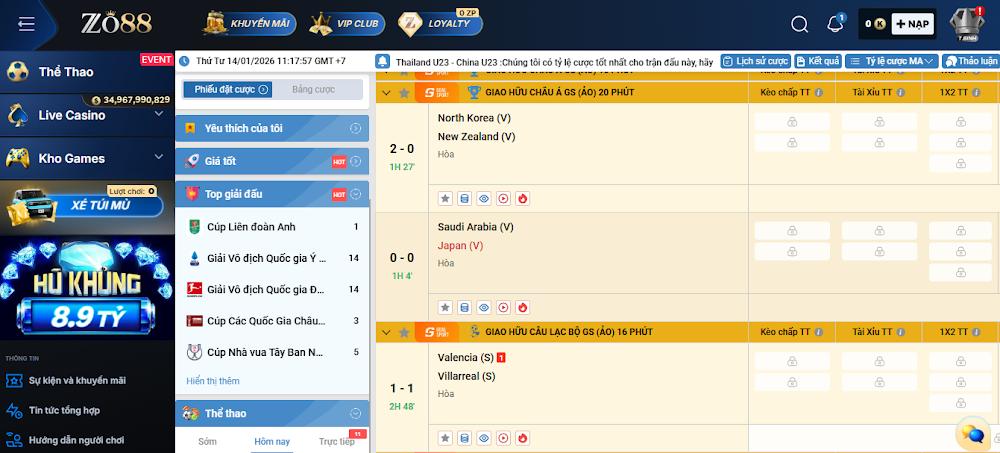Select the Trực tiếp tab
Screen dimensions: 1000x453
pyautogui.click(x=336, y=441)
